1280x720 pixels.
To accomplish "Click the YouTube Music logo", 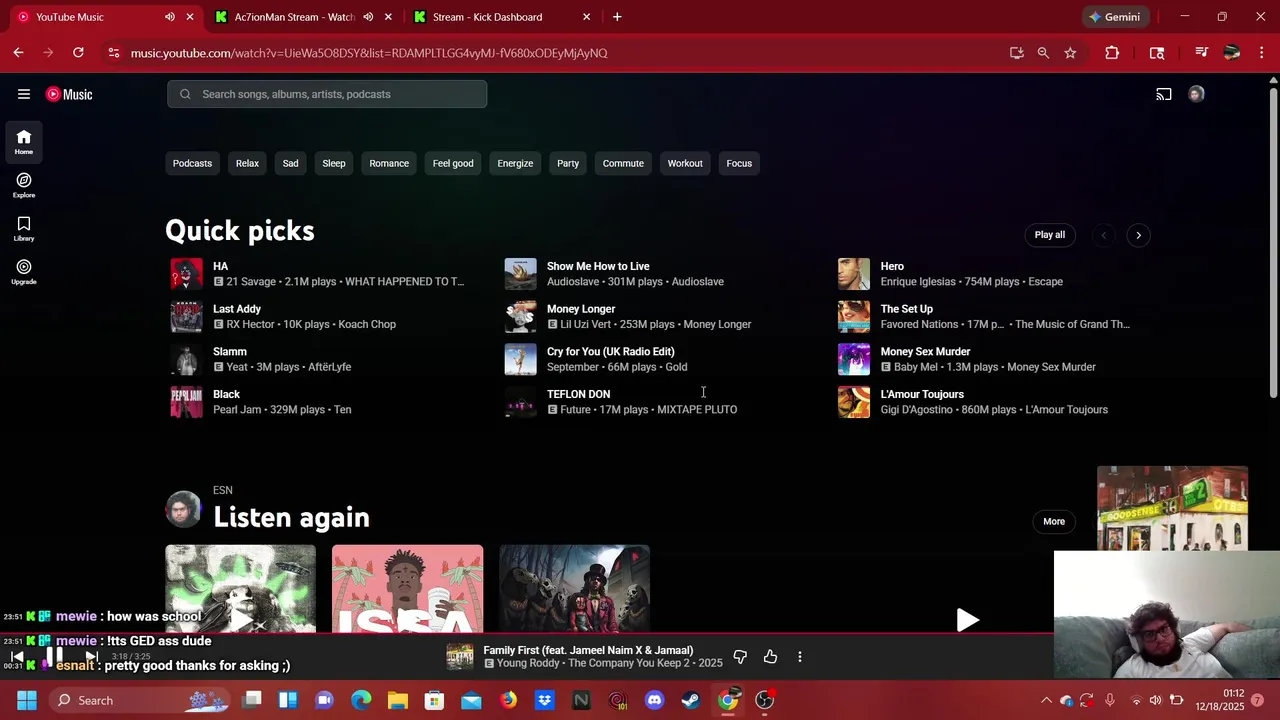I will point(69,94).
